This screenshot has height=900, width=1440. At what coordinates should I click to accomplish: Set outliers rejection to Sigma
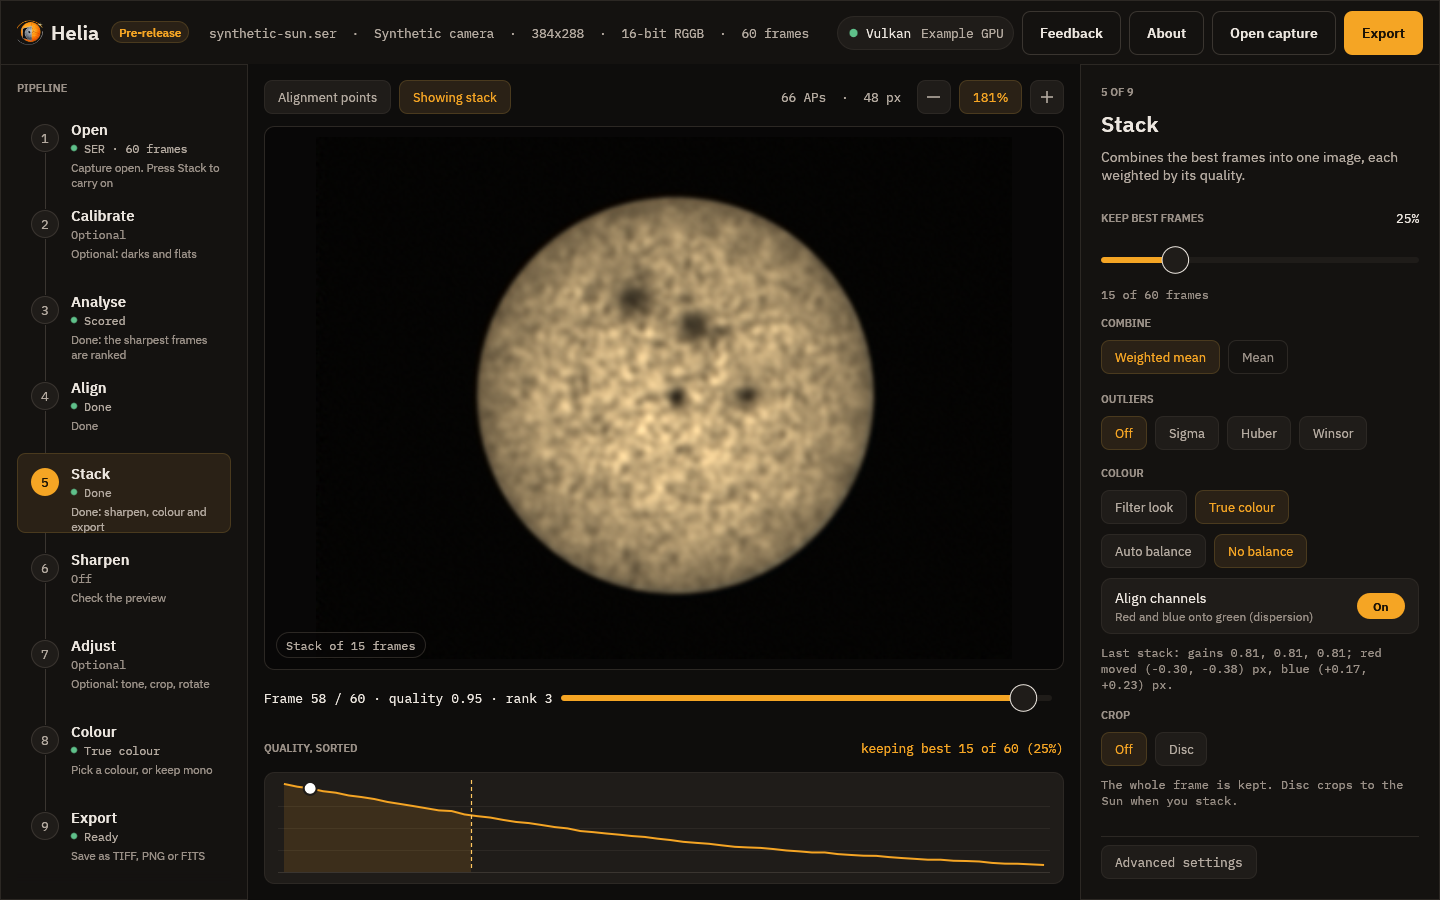(x=1186, y=433)
